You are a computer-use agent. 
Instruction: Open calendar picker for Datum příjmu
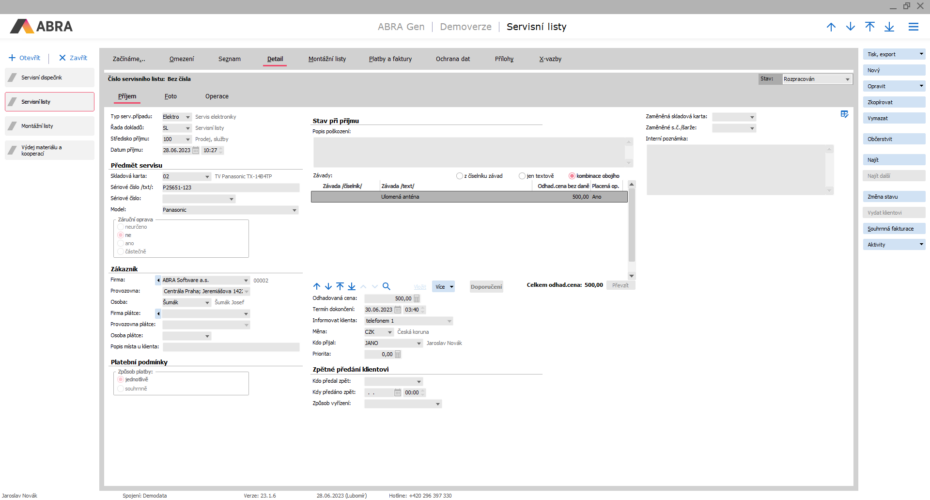(195, 150)
